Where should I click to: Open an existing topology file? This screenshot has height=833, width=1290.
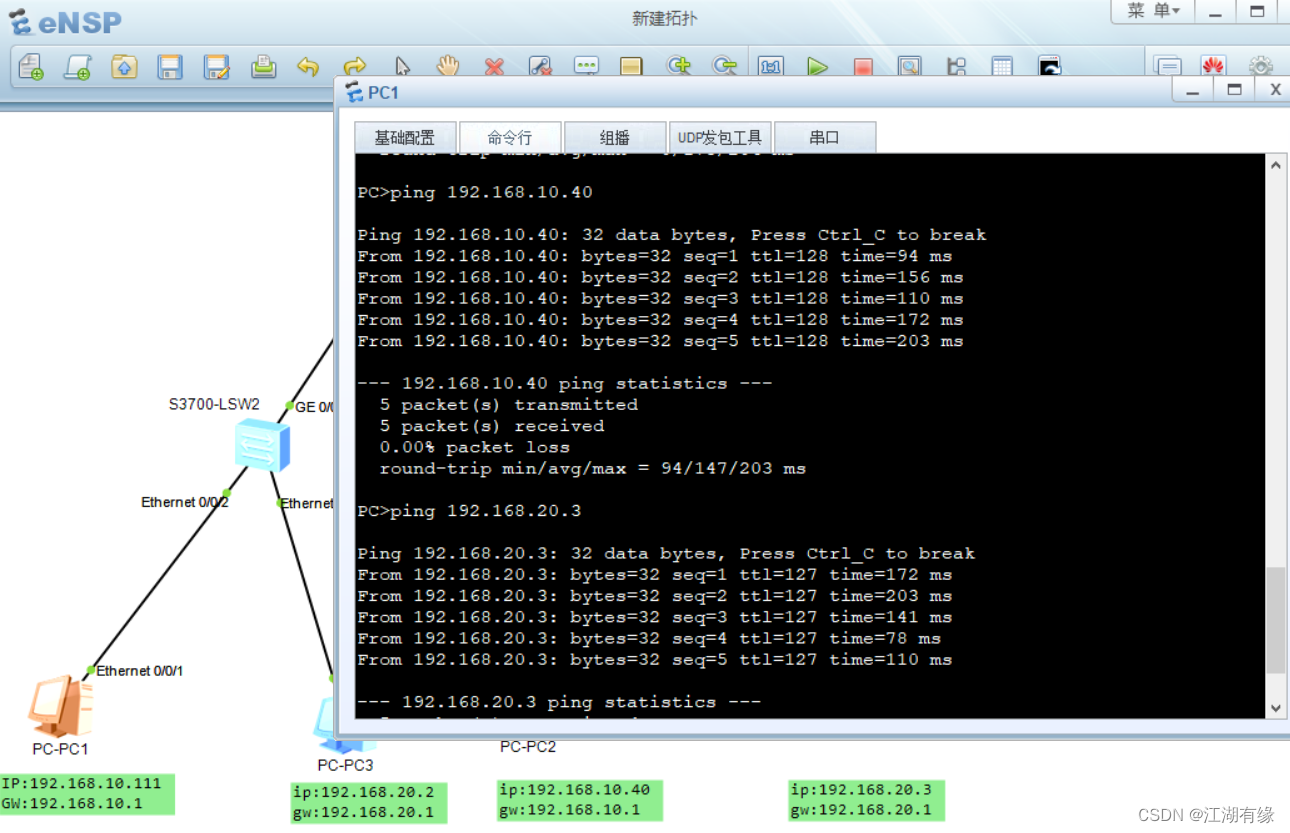point(124,67)
